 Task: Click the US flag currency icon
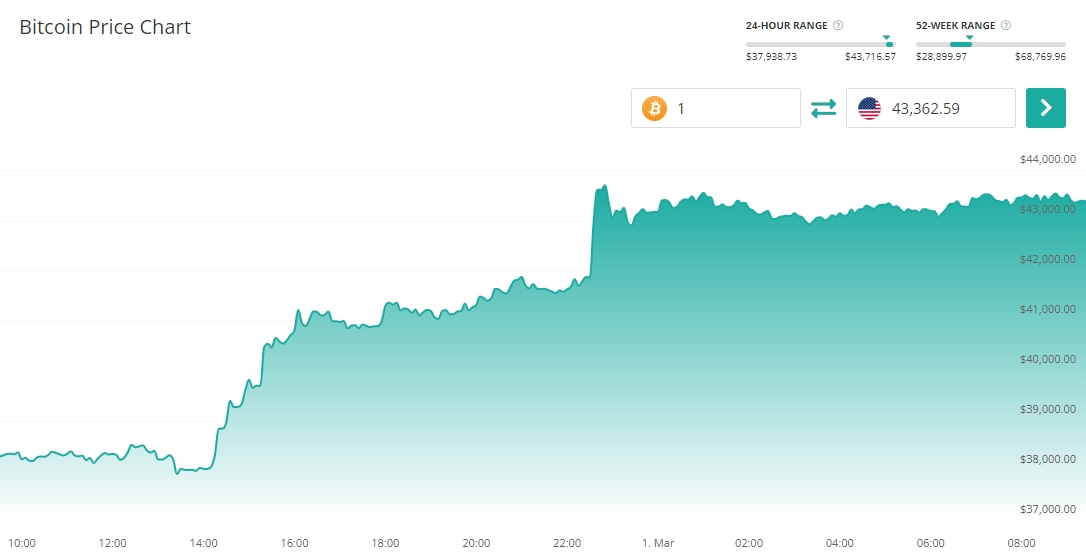(x=869, y=108)
